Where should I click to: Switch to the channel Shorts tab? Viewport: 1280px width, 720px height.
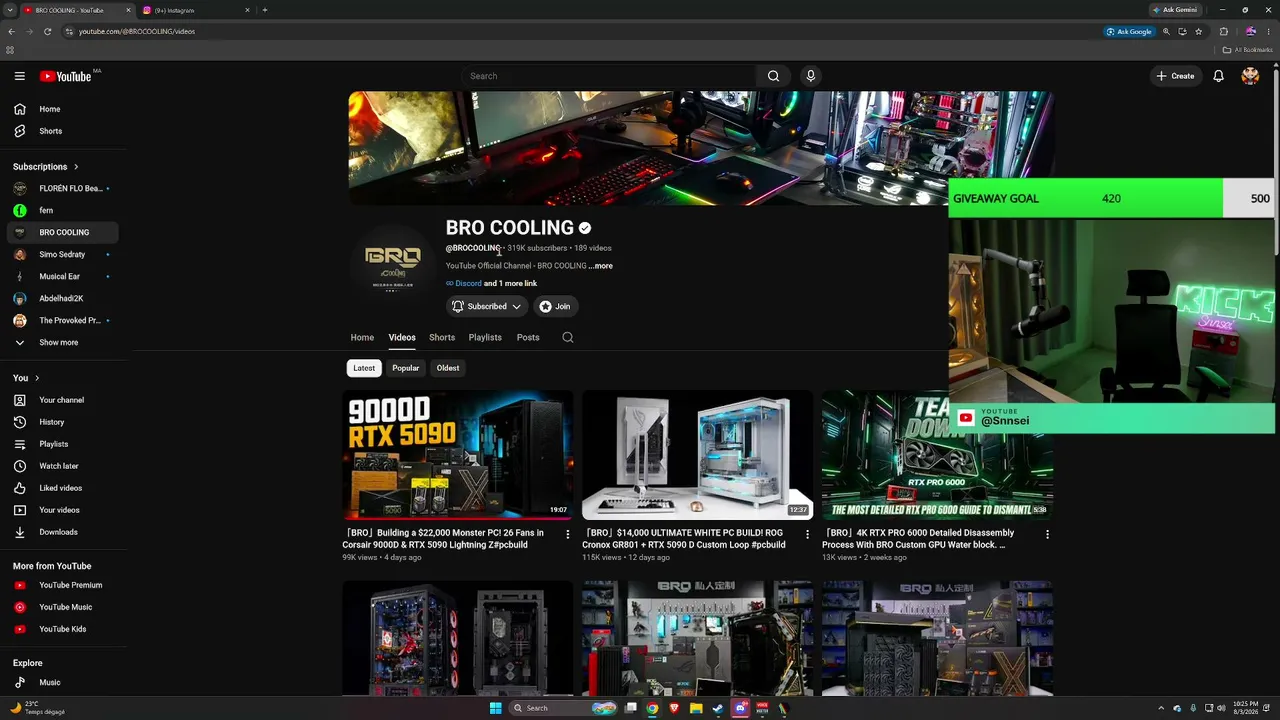point(442,337)
